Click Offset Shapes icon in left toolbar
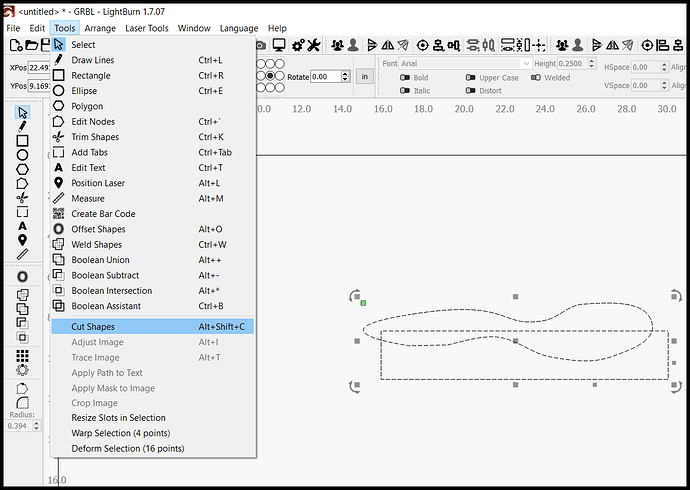This screenshot has height=490, width=690. tap(22, 277)
